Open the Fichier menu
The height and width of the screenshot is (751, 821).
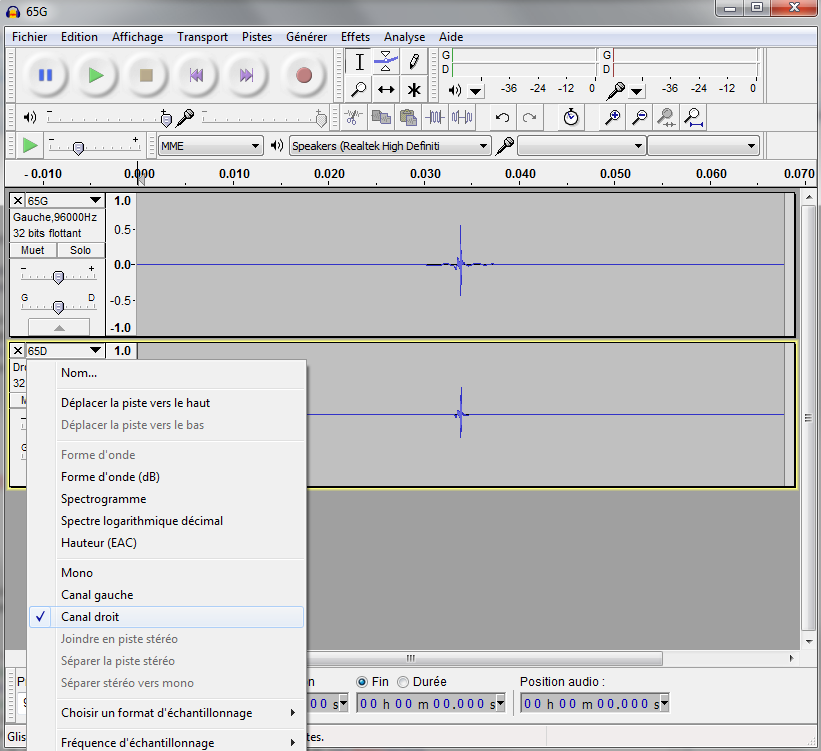coord(29,37)
